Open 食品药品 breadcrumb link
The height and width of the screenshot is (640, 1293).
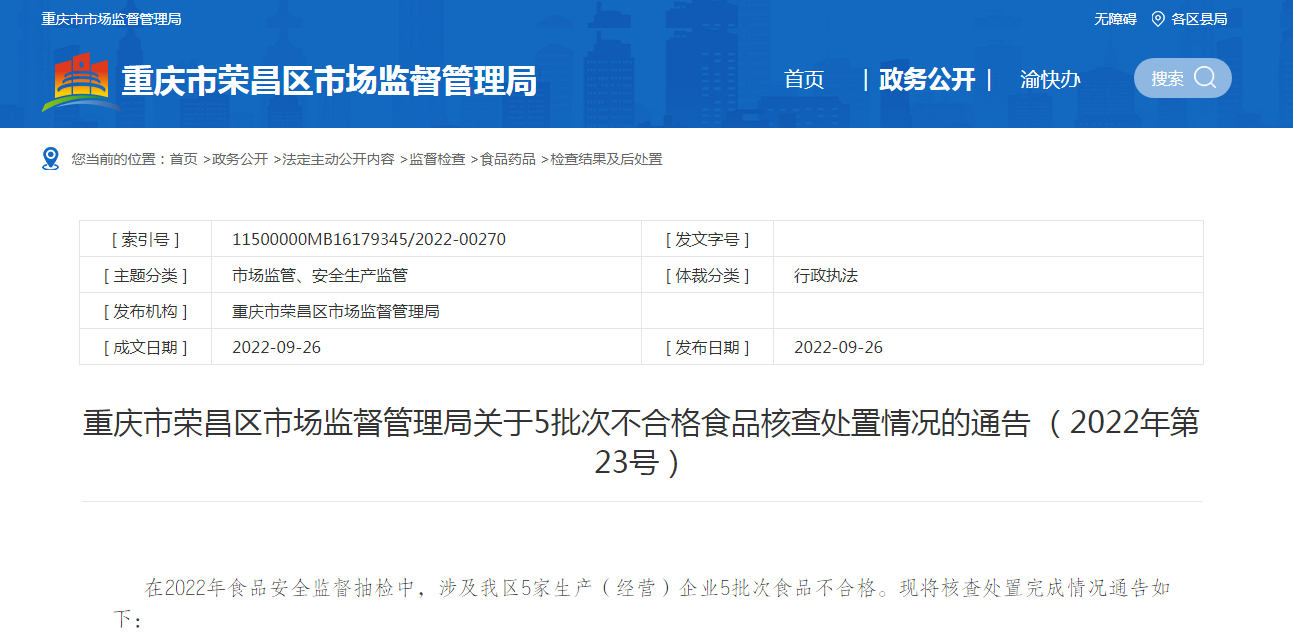coord(508,159)
